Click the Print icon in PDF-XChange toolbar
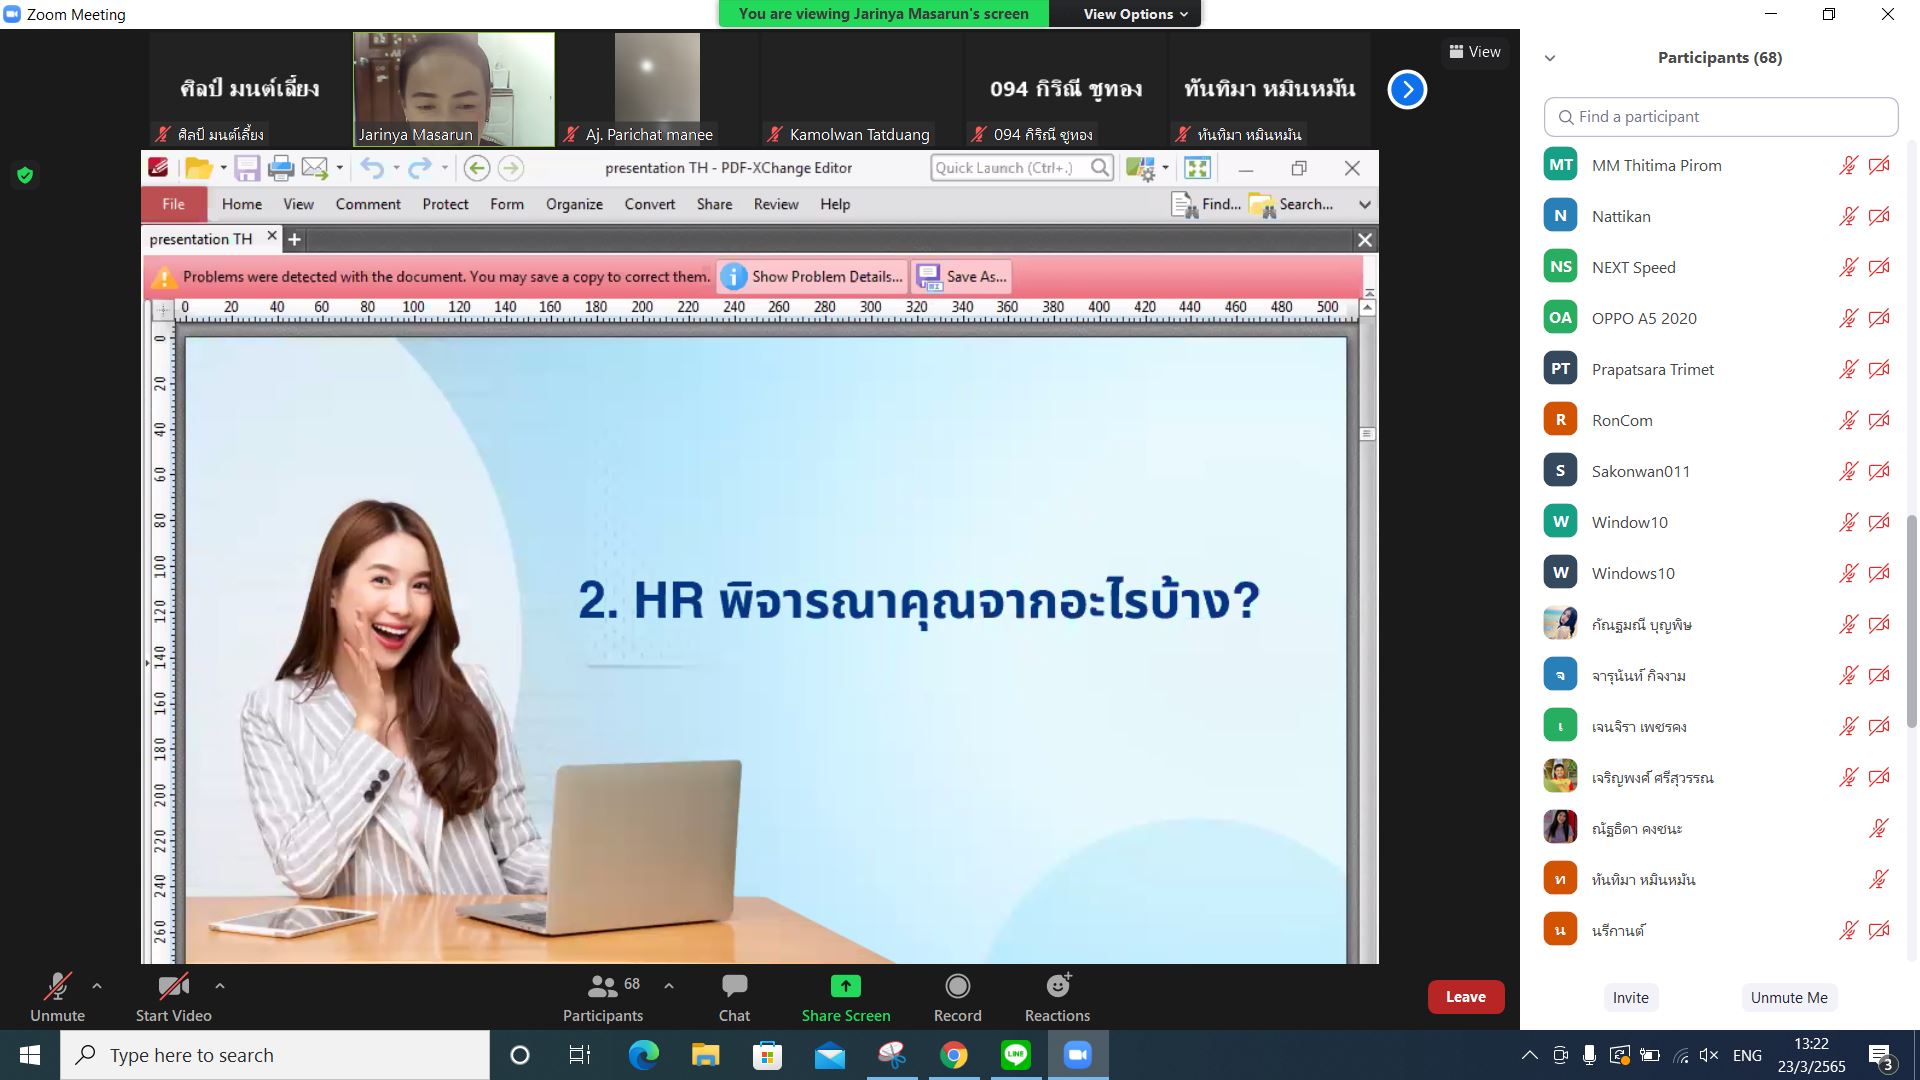Image resolution: width=1920 pixels, height=1080 pixels. (x=281, y=168)
